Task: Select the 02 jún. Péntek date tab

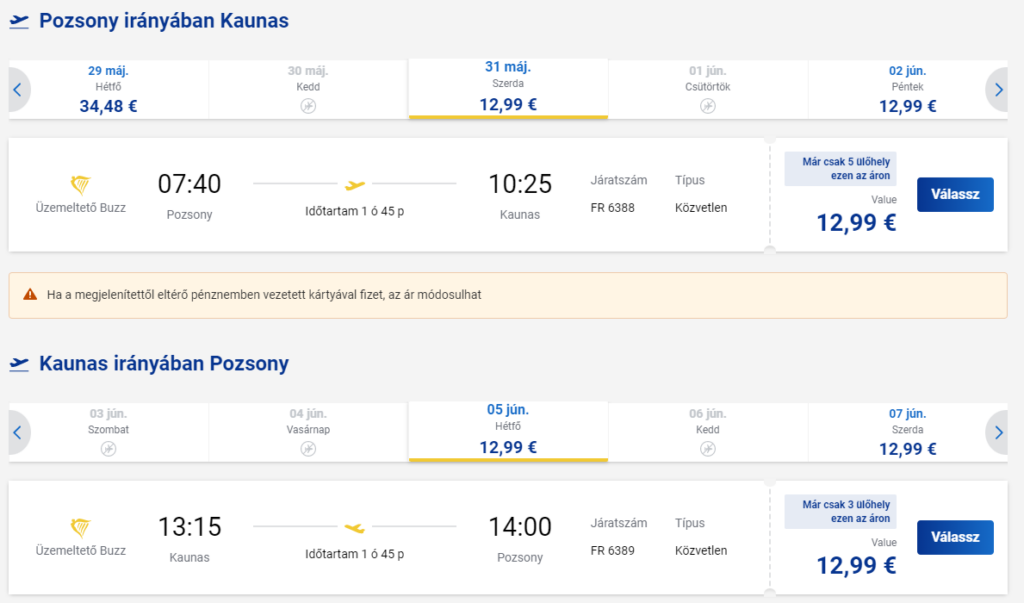Action: tap(908, 90)
